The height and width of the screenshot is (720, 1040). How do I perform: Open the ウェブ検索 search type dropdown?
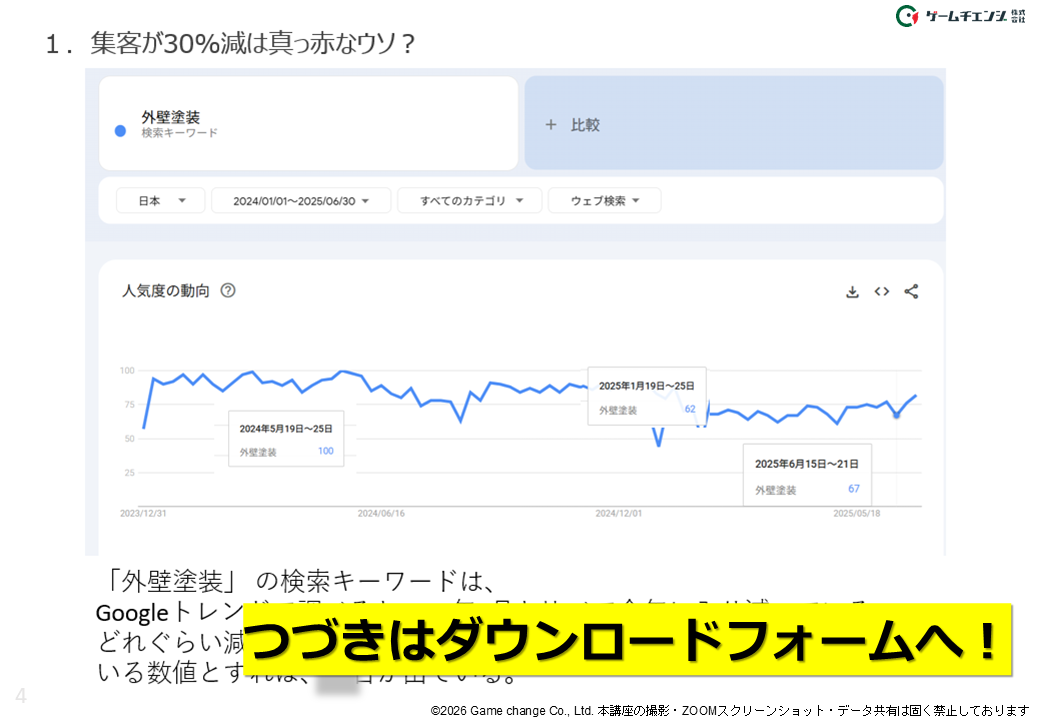tap(604, 200)
